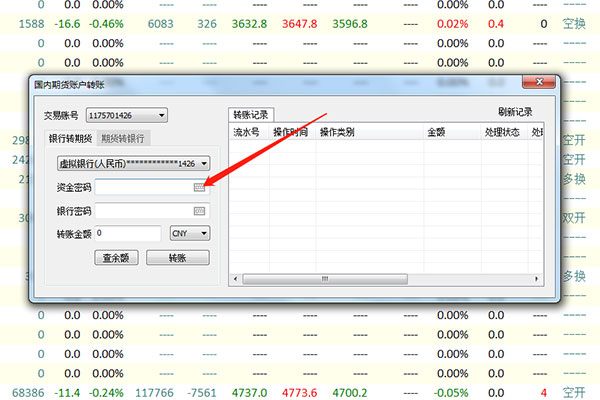This screenshot has width=600, height=400.
Task: Click red price 3647.8 in quote table
Action: coord(300,24)
